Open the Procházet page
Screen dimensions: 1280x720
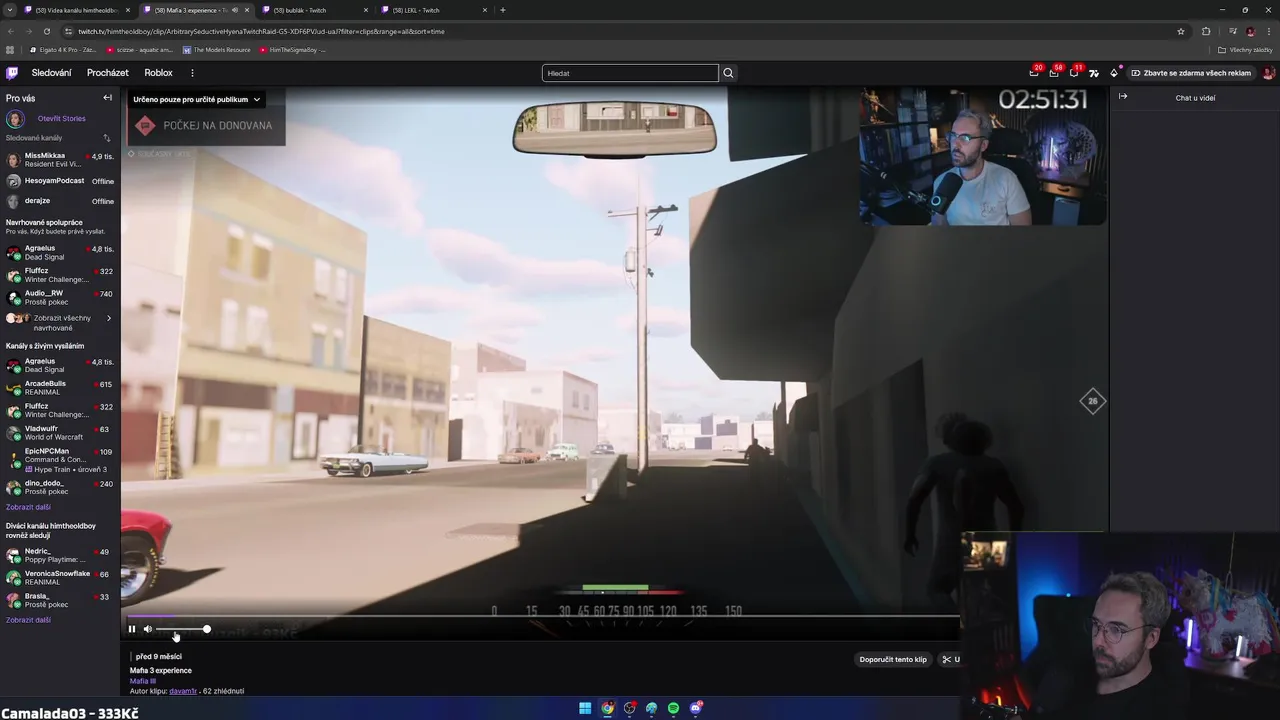pos(108,73)
